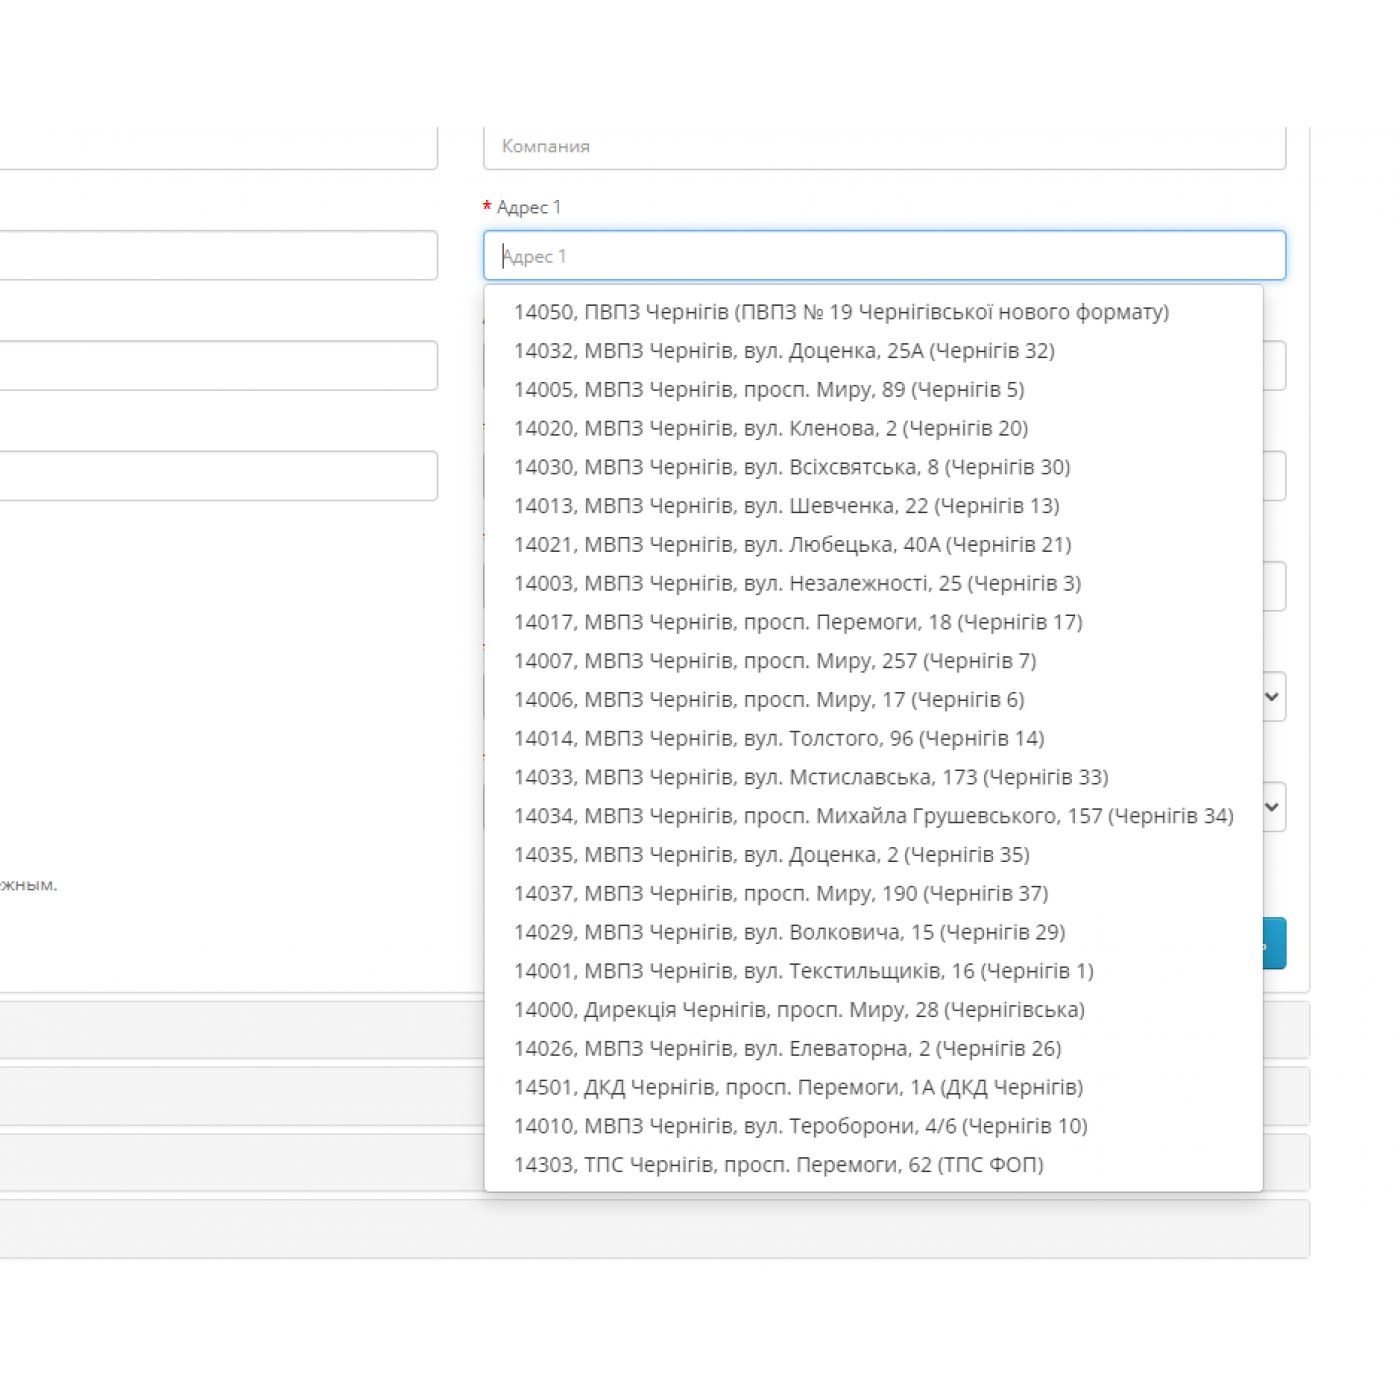Pick просп. Миру, 257 (Чернігів 7)
The height and width of the screenshot is (1400, 1400).
click(775, 661)
